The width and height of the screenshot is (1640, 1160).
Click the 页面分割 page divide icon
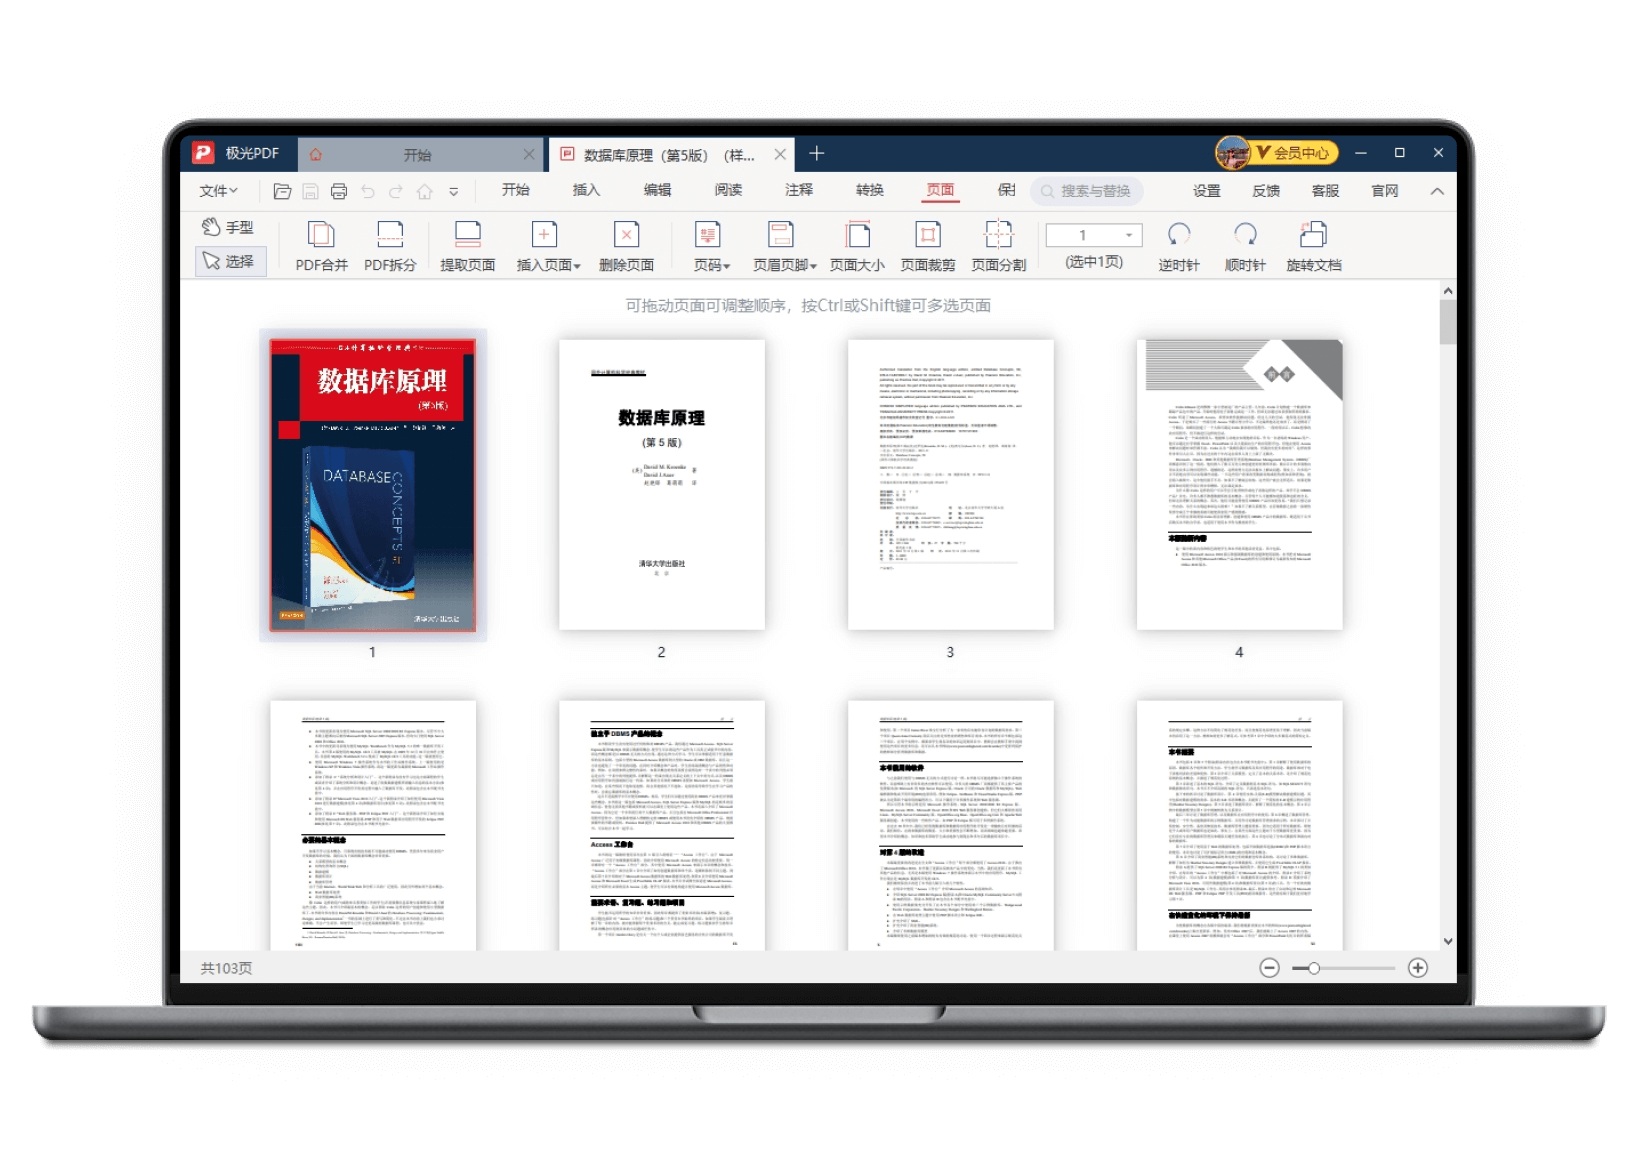pos(998,235)
